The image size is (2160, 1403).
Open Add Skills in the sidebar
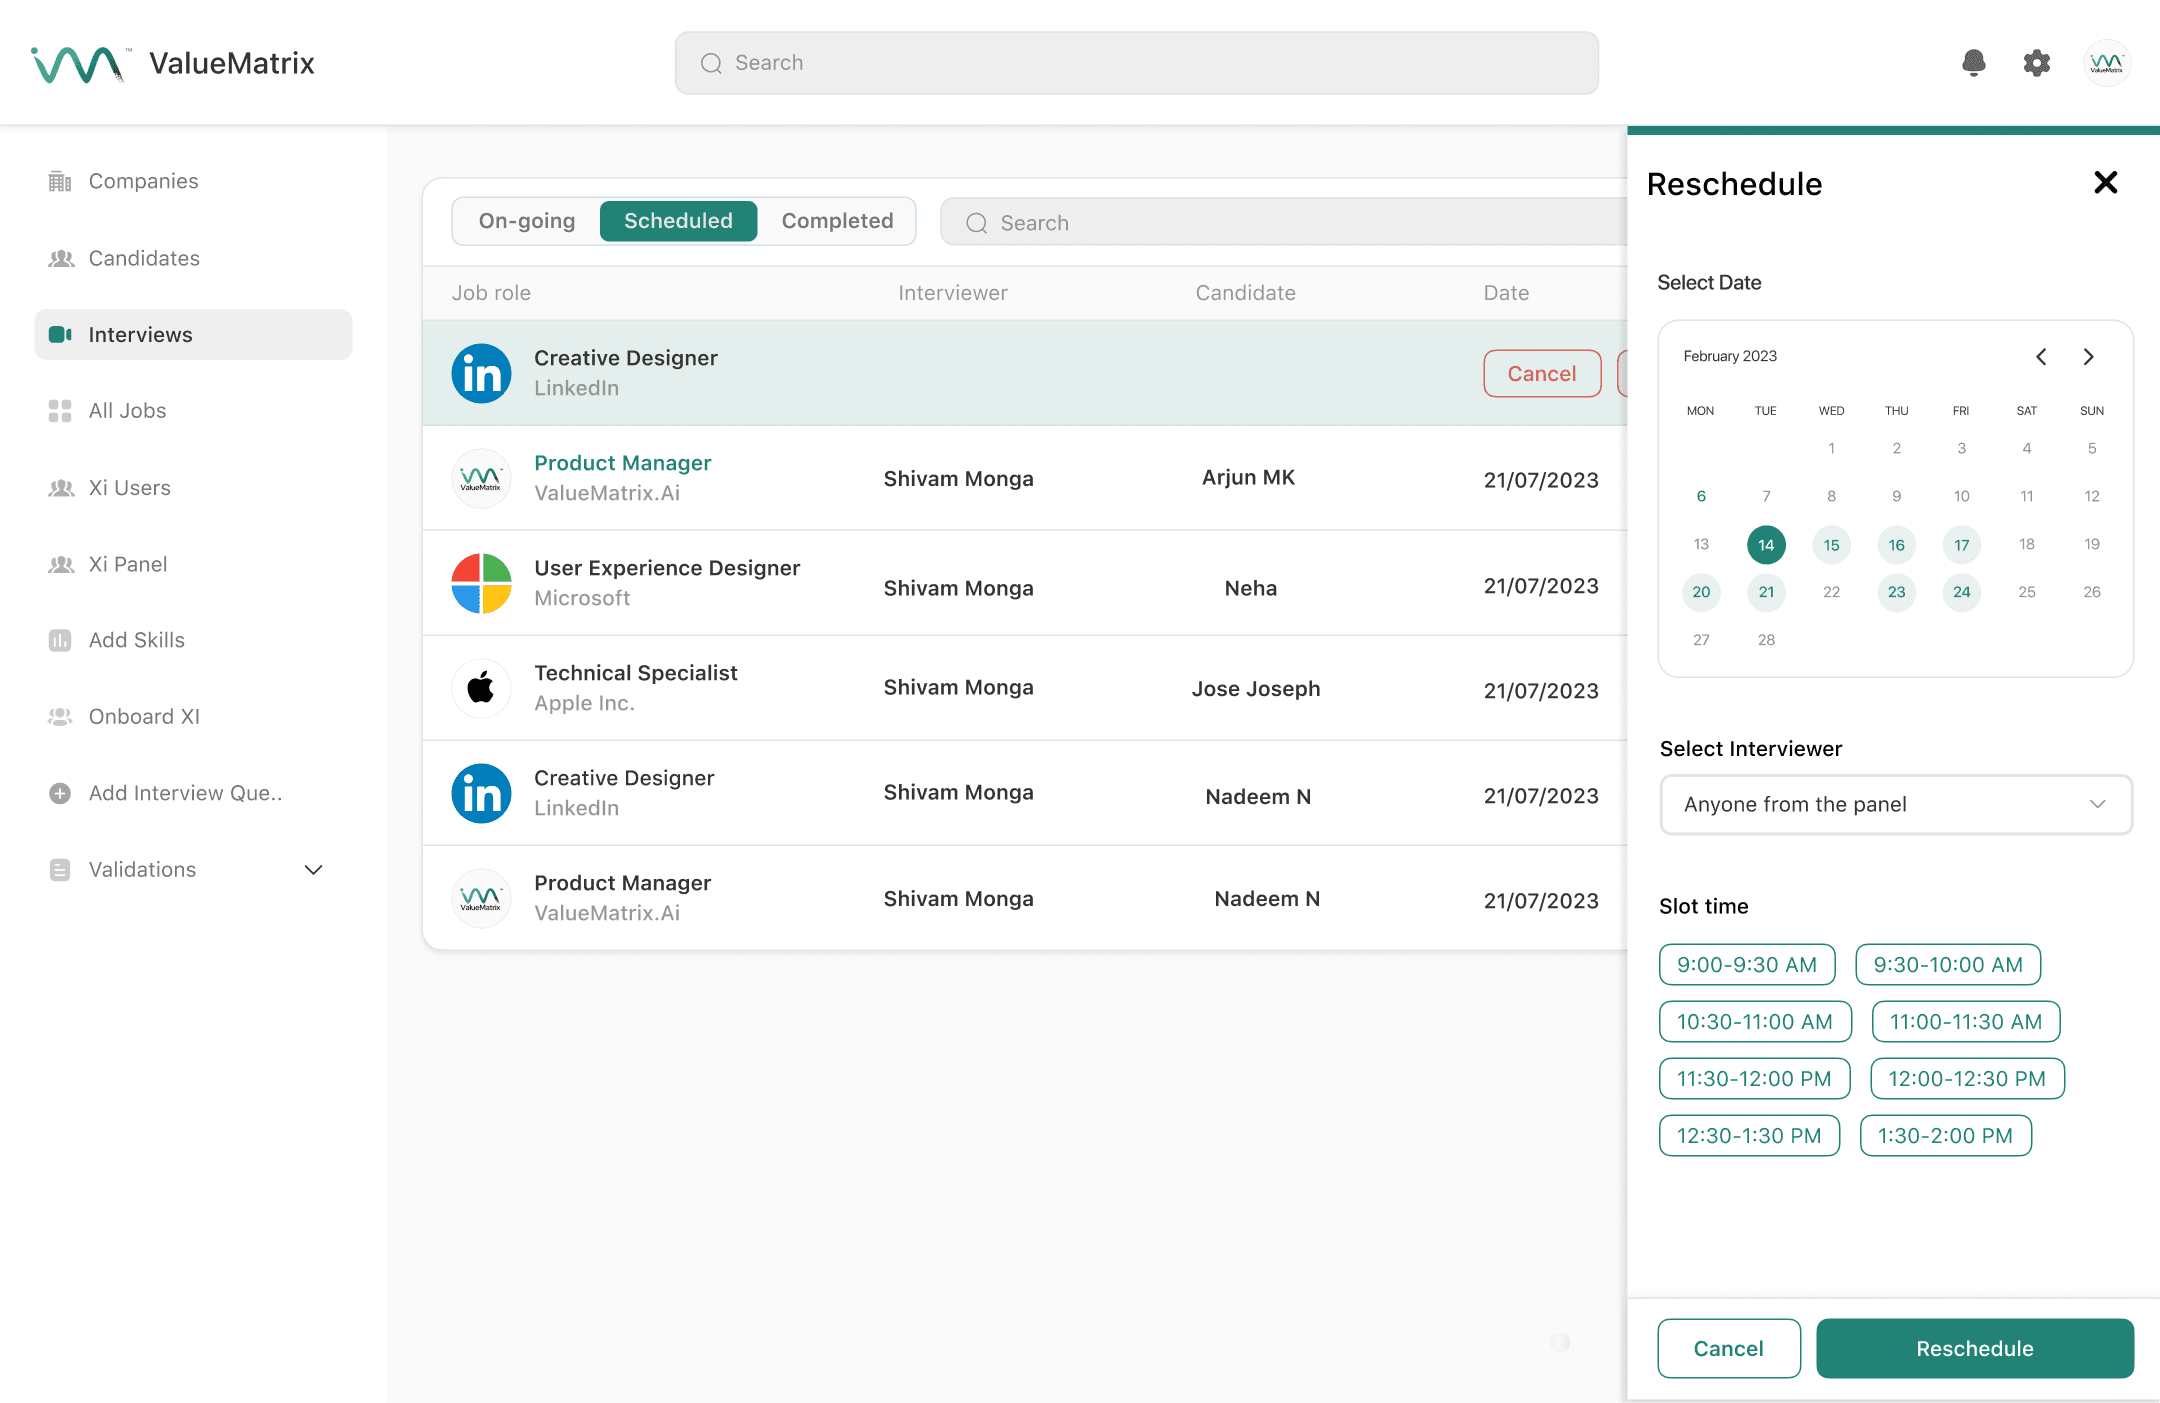(136, 640)
